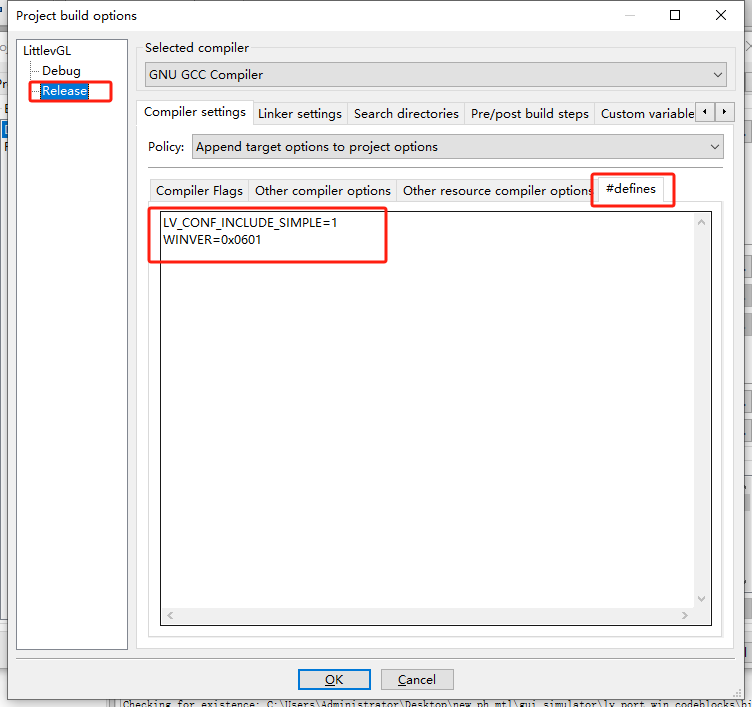This screenshot has height=707, width=752.
Task: Select the Debug build target
Action: [x=61, y=71]
